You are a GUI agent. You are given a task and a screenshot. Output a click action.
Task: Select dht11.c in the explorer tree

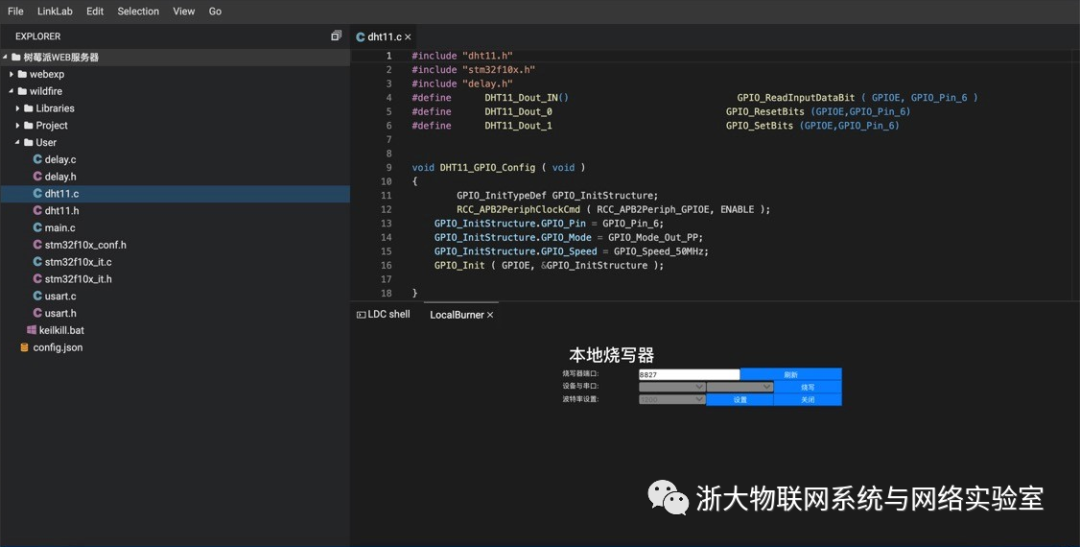tap(175, 194)
